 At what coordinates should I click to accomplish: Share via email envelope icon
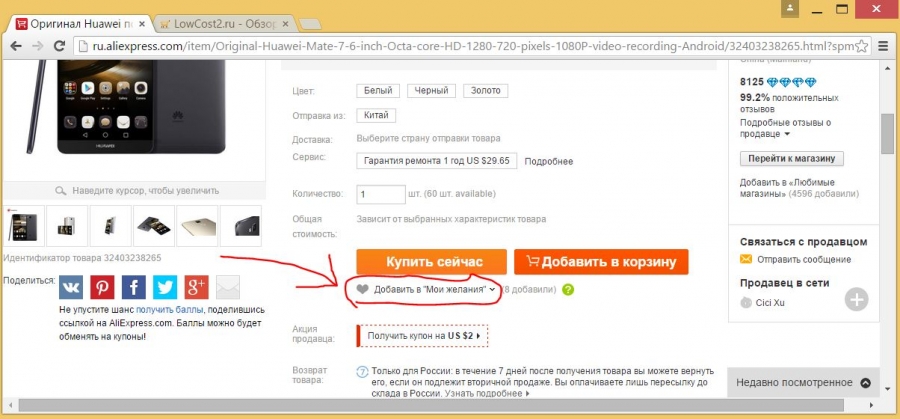point(228,287)
